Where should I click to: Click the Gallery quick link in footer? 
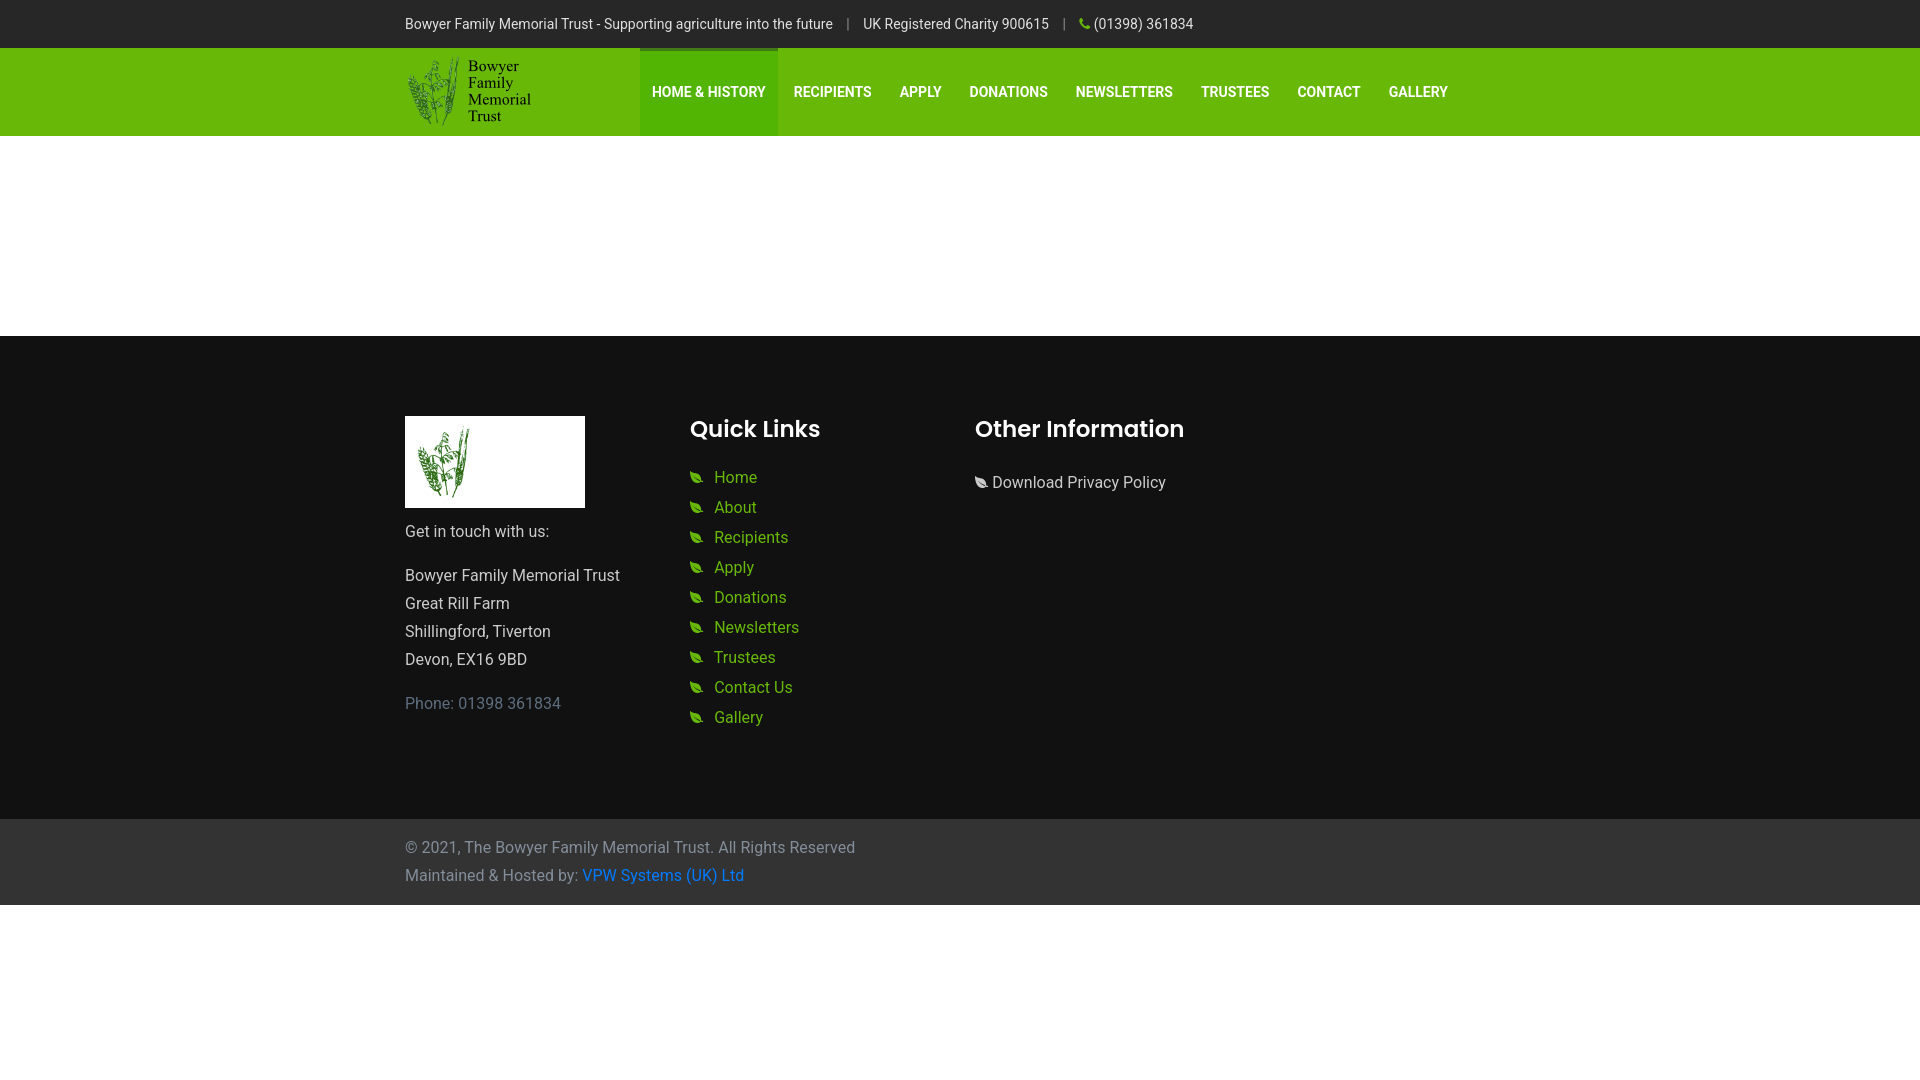[738, 718]
